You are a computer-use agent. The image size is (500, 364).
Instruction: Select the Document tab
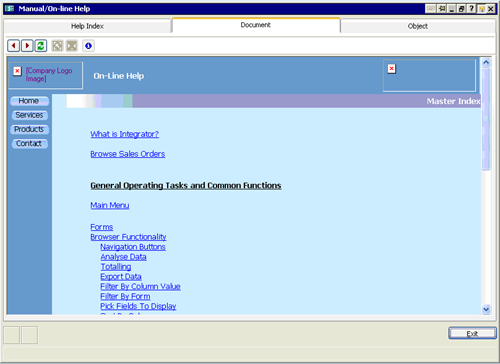click(256, 25)
